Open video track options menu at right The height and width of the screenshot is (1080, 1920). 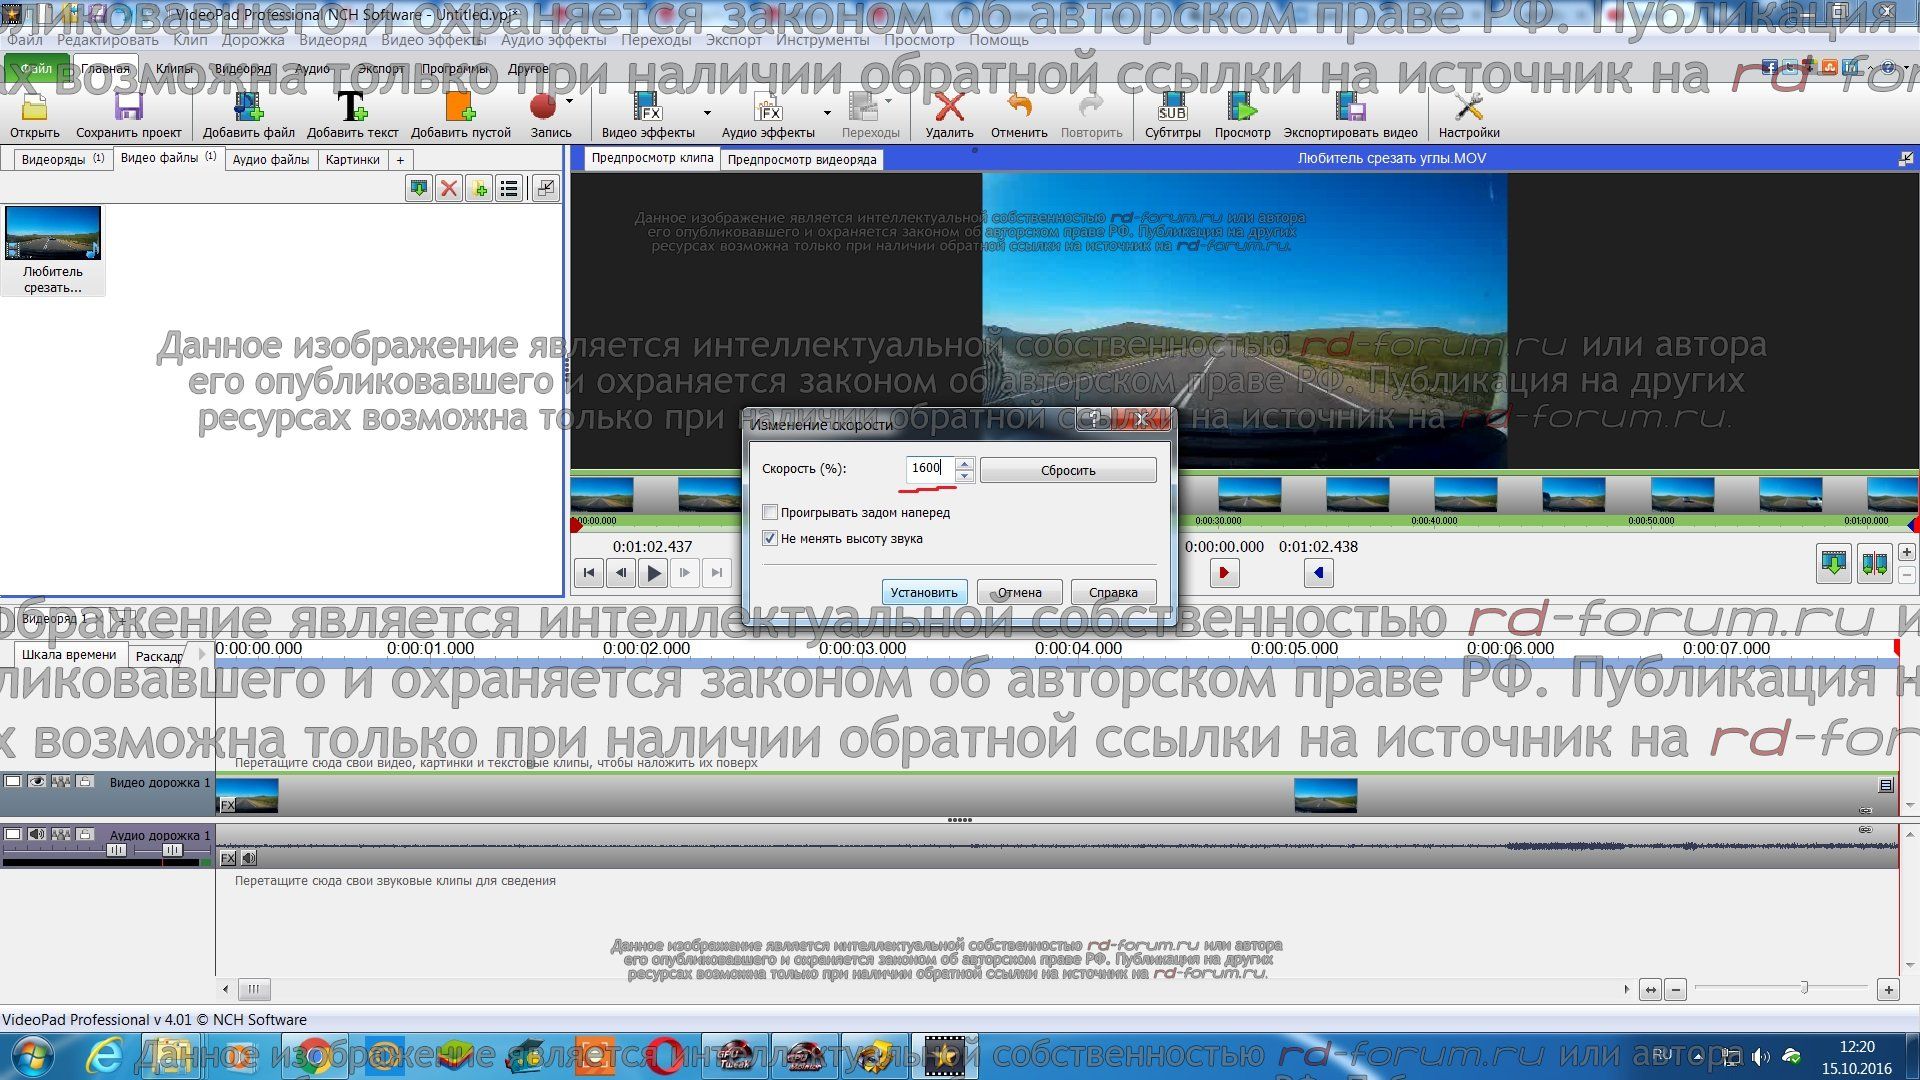pyautogui.click(x=1886, y=786)
